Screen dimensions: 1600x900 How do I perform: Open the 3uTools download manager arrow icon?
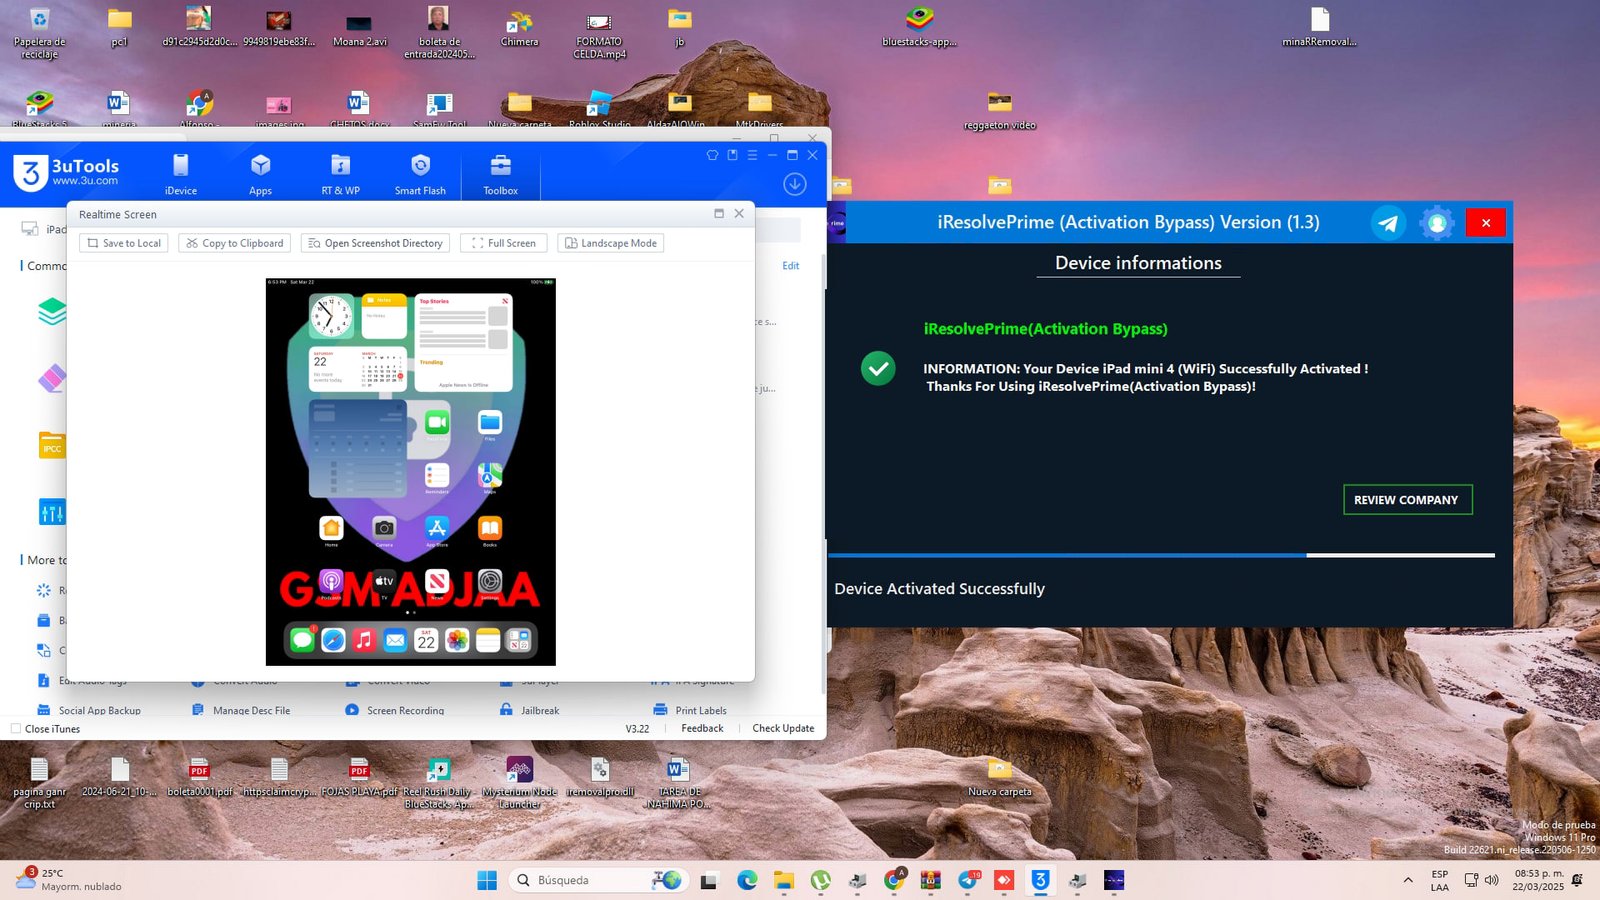tap(795, 184)
